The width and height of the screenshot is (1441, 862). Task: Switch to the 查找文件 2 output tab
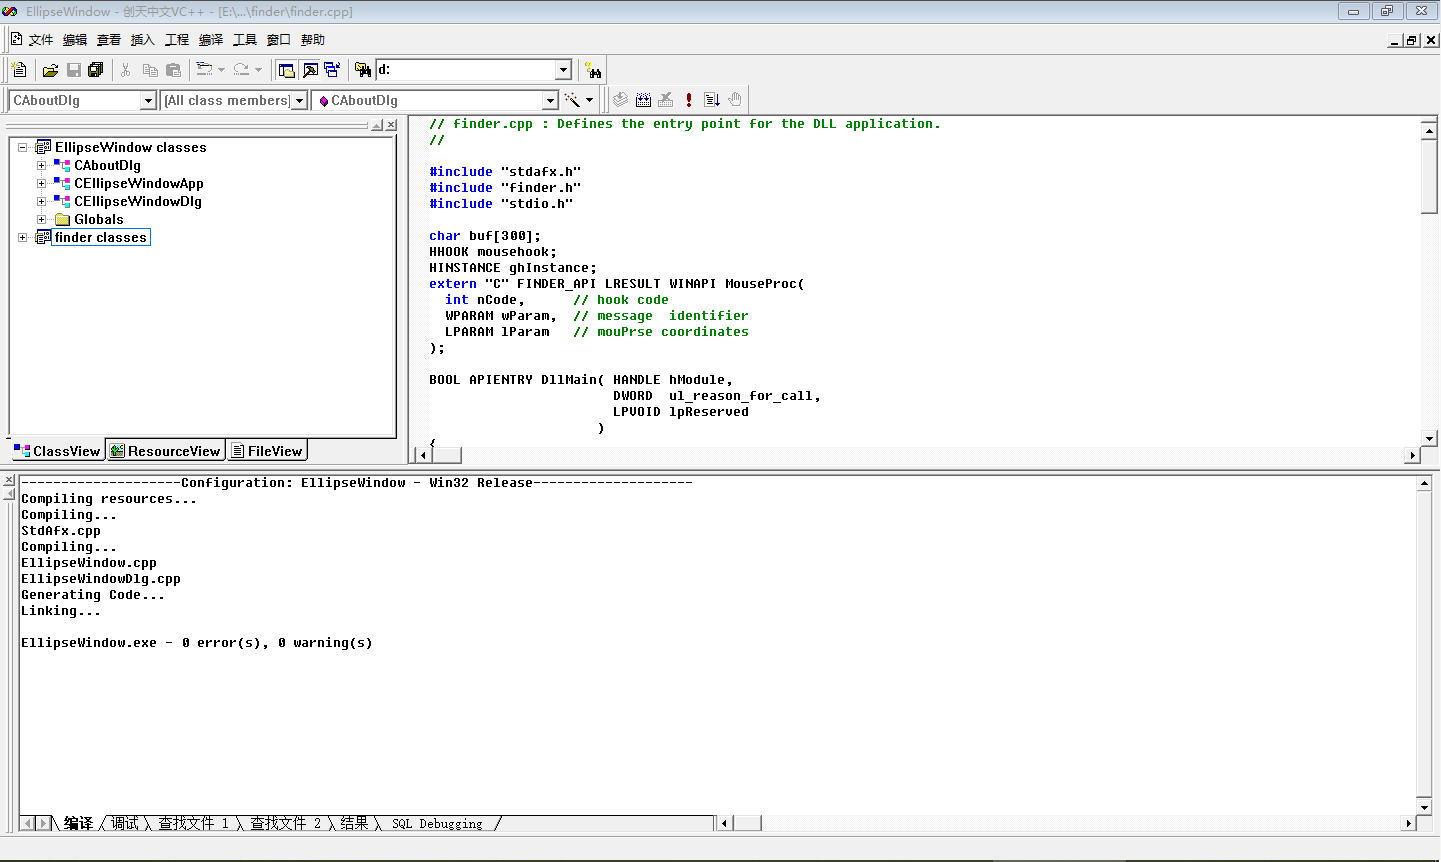[x=286, y=823]
